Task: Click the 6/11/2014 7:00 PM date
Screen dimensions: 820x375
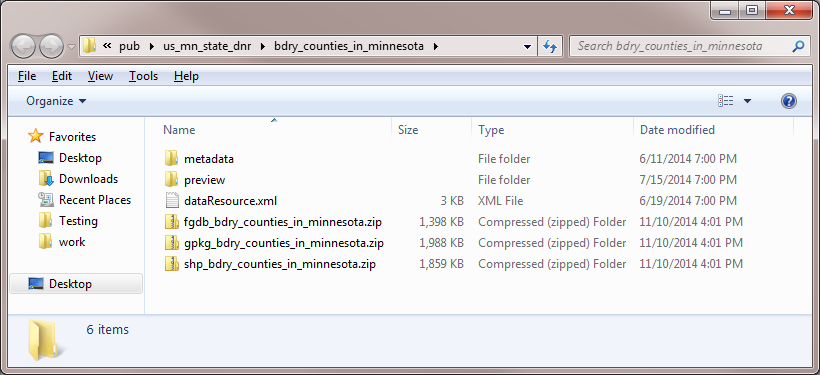Action: pyautogui.click(x=688, y=158)
